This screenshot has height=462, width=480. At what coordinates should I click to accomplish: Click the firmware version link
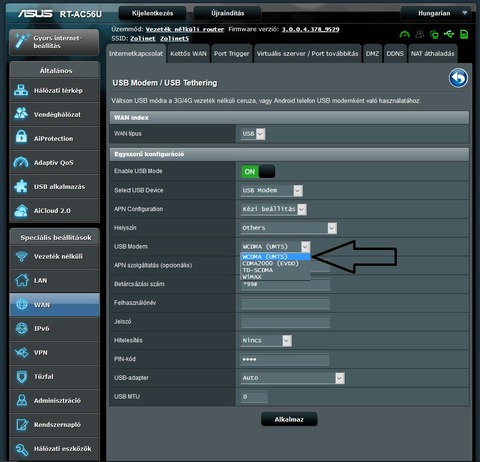pyautogui.click(x=310, y=29)
